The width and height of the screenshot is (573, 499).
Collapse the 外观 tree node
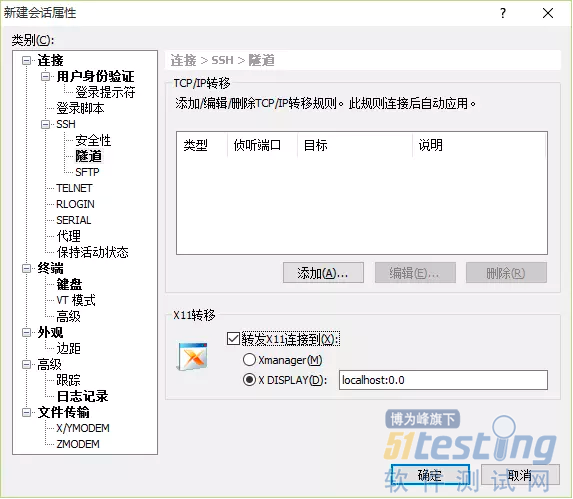point(27,332)
